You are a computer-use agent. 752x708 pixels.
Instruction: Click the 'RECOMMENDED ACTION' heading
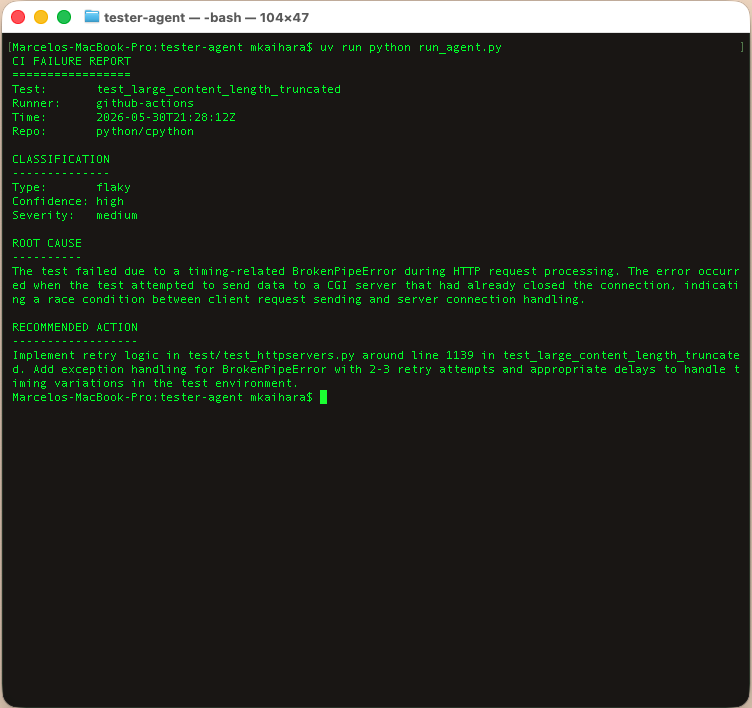click(x=75, y=327)
